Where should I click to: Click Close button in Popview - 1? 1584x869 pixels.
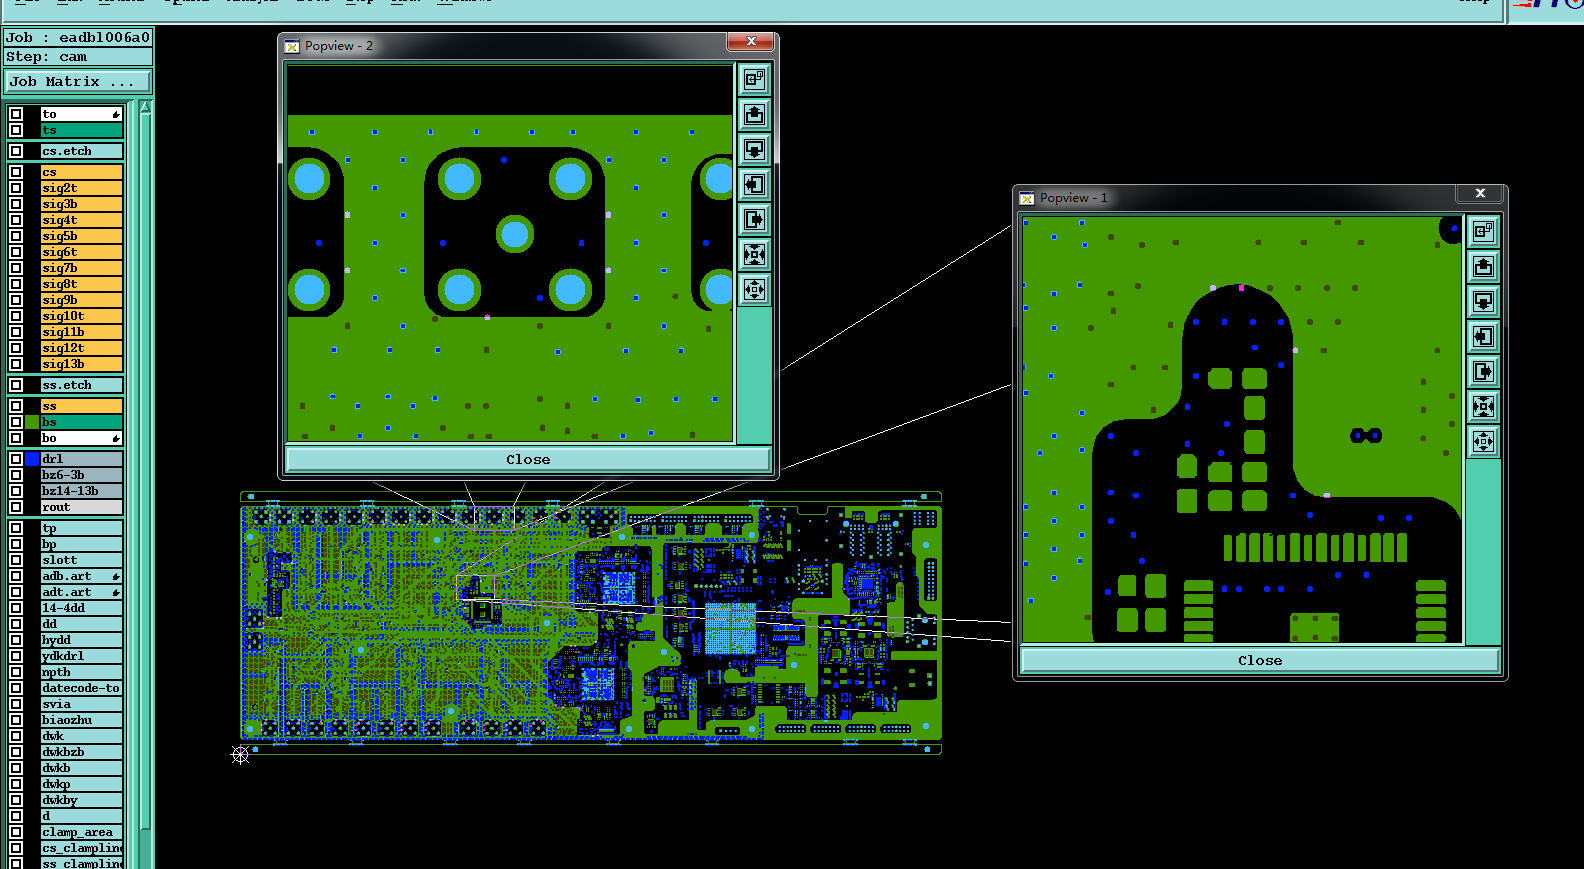pos(1259,661)
